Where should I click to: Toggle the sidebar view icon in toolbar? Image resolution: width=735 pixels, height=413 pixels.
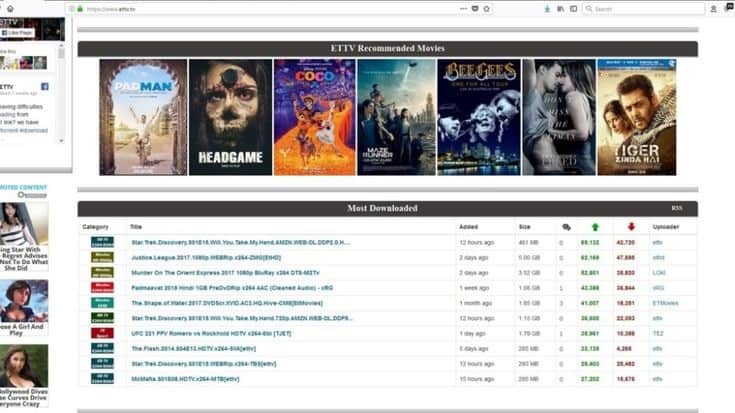click(x=573, y=9)
